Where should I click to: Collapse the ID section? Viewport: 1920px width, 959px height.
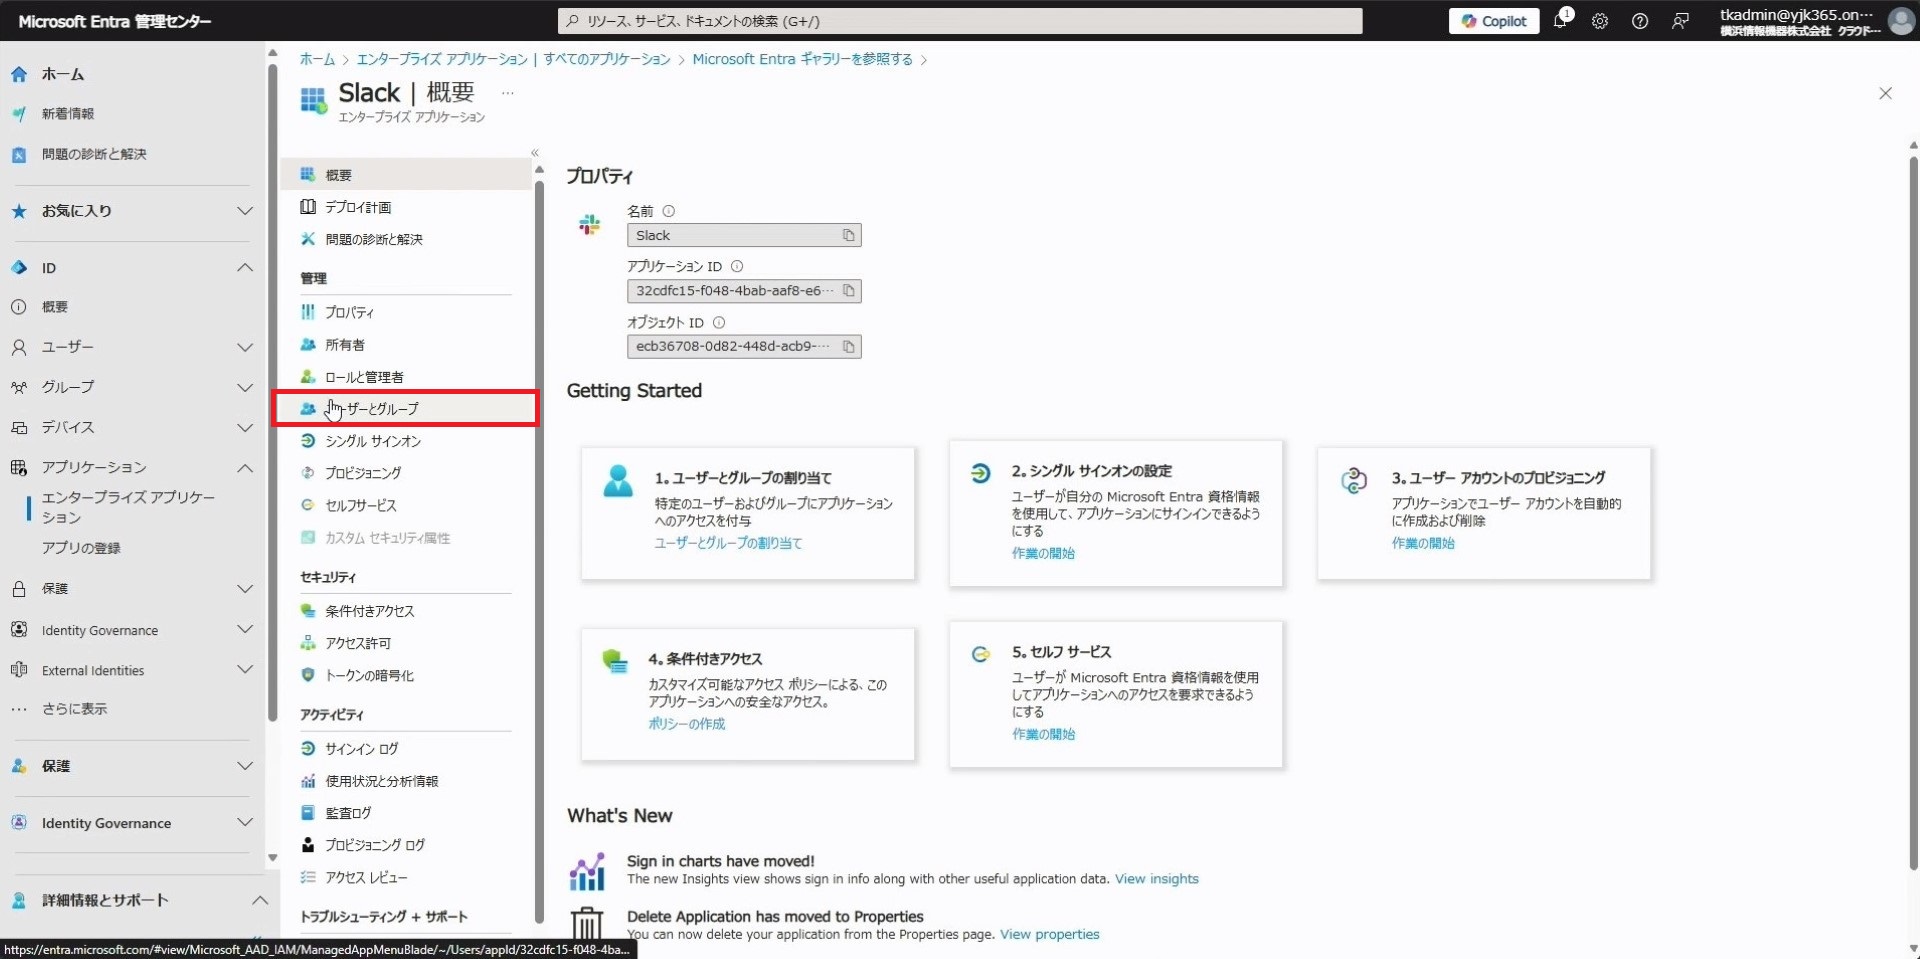(244, 267)
